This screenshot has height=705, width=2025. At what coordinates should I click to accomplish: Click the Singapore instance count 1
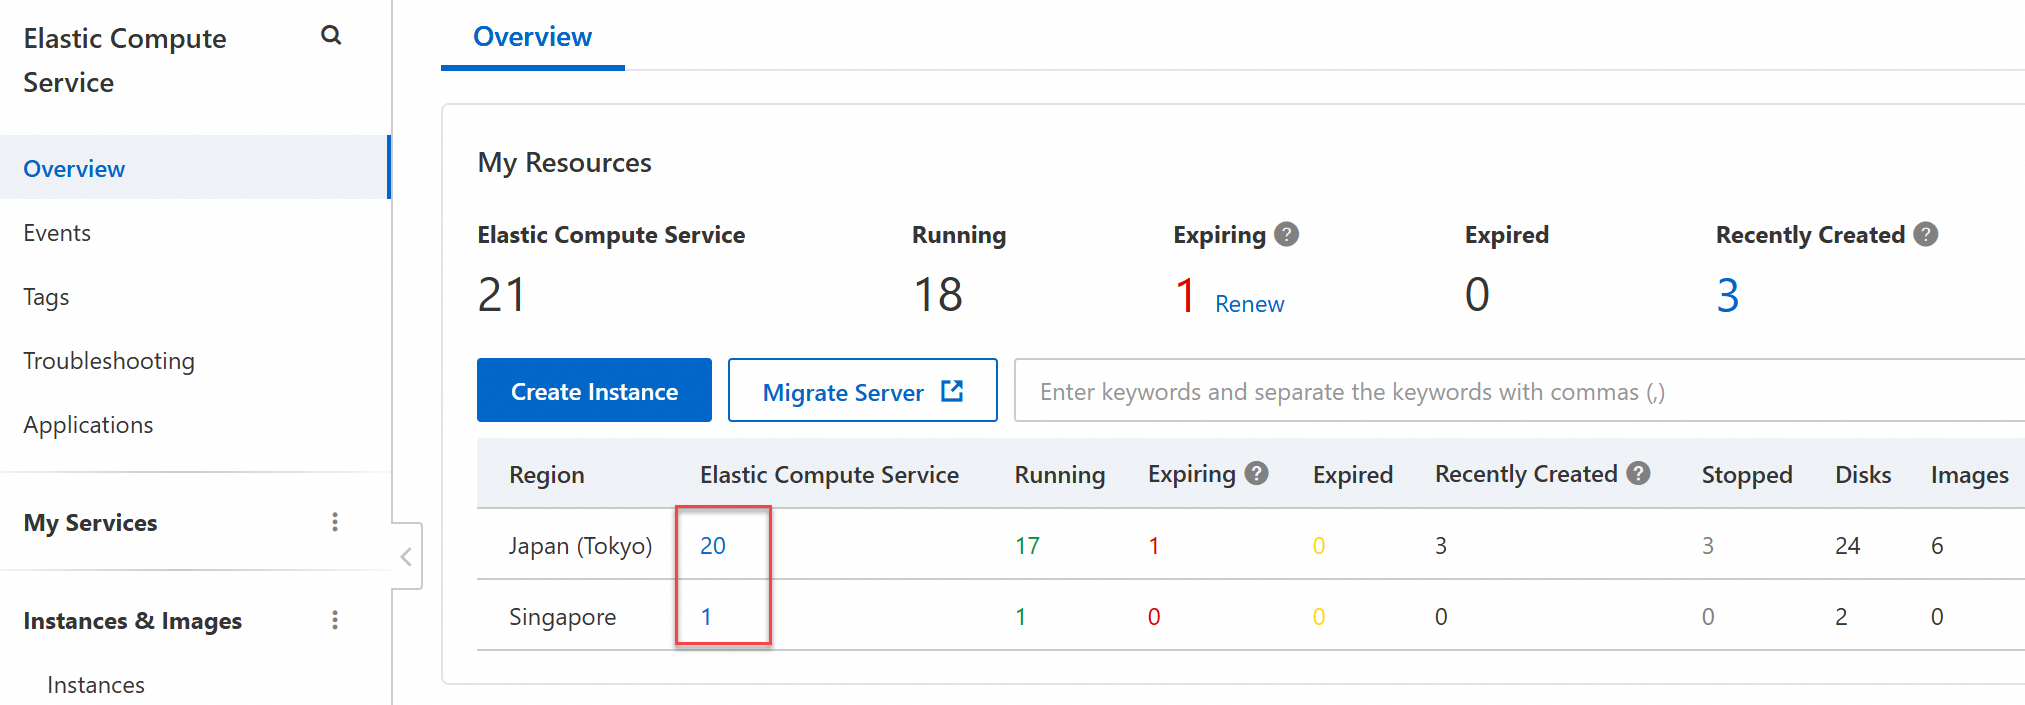(706, 617)
